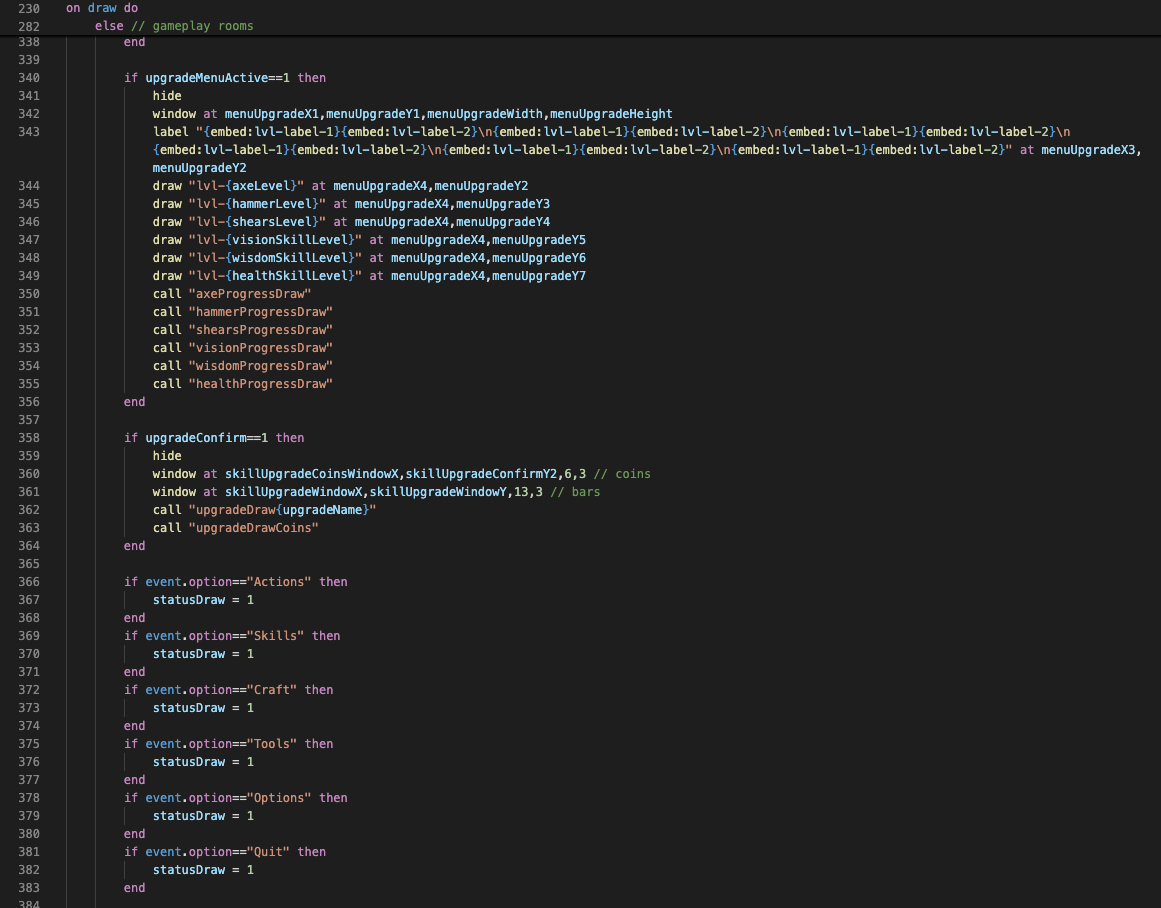Click the "Actions" string in event.option check
The image size is (1161, 908).
tap(279, 582)
